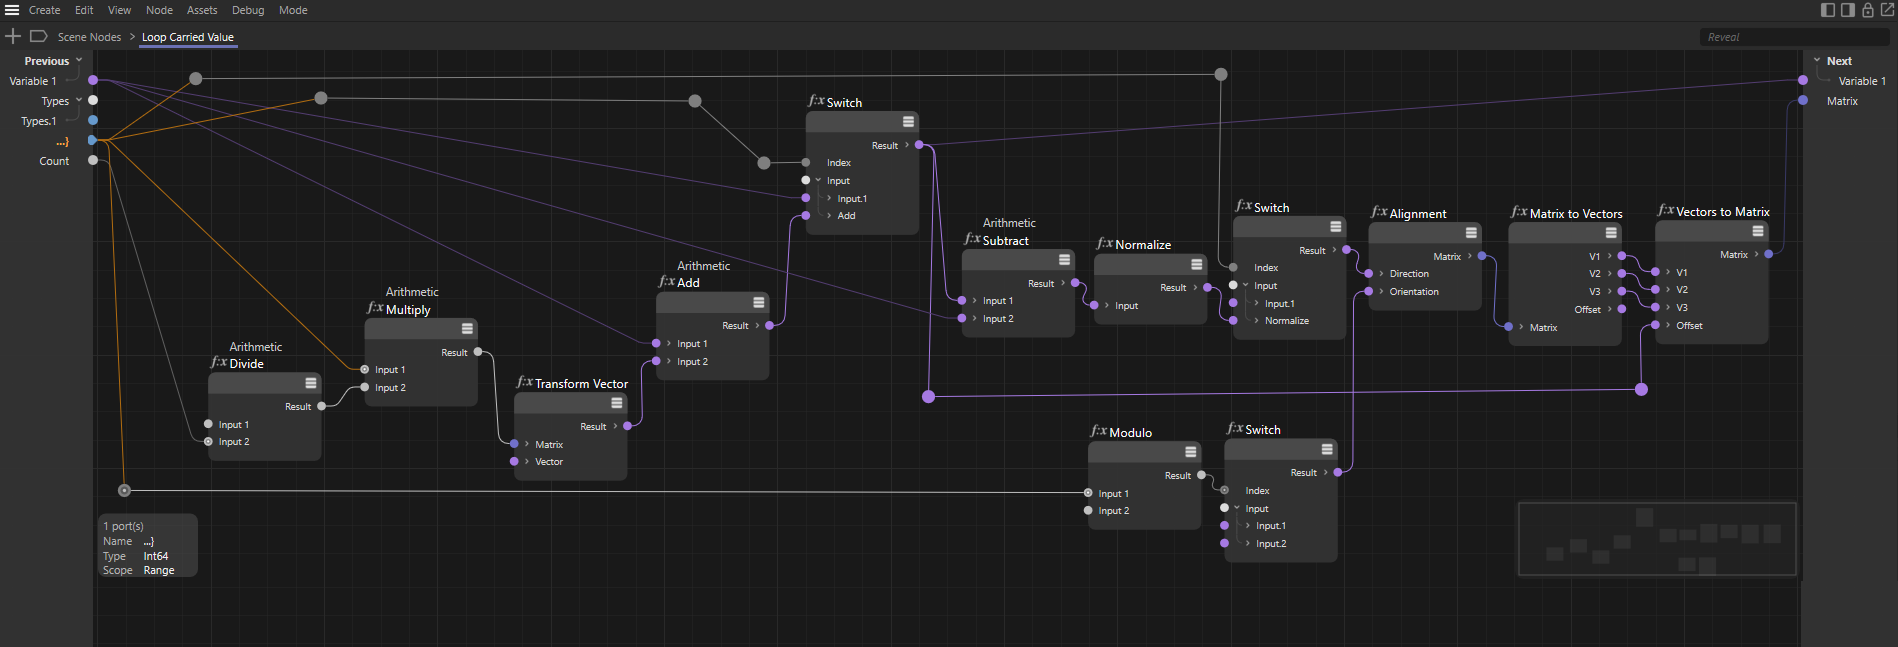The image size is (1898, 647).
Task: Open the Vectors to Matrix node menu icon
Action: coord(1758,231)
